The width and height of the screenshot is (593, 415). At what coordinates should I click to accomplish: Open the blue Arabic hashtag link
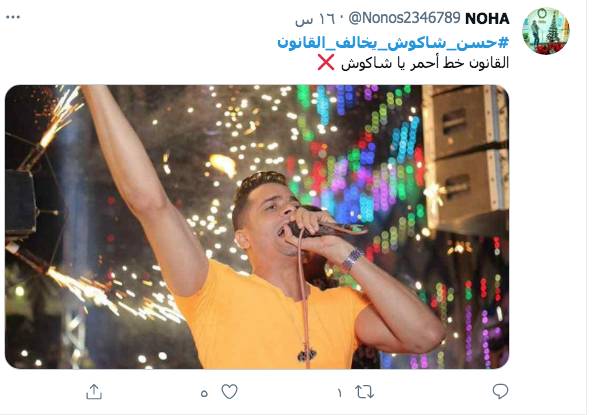click(393, 43)
